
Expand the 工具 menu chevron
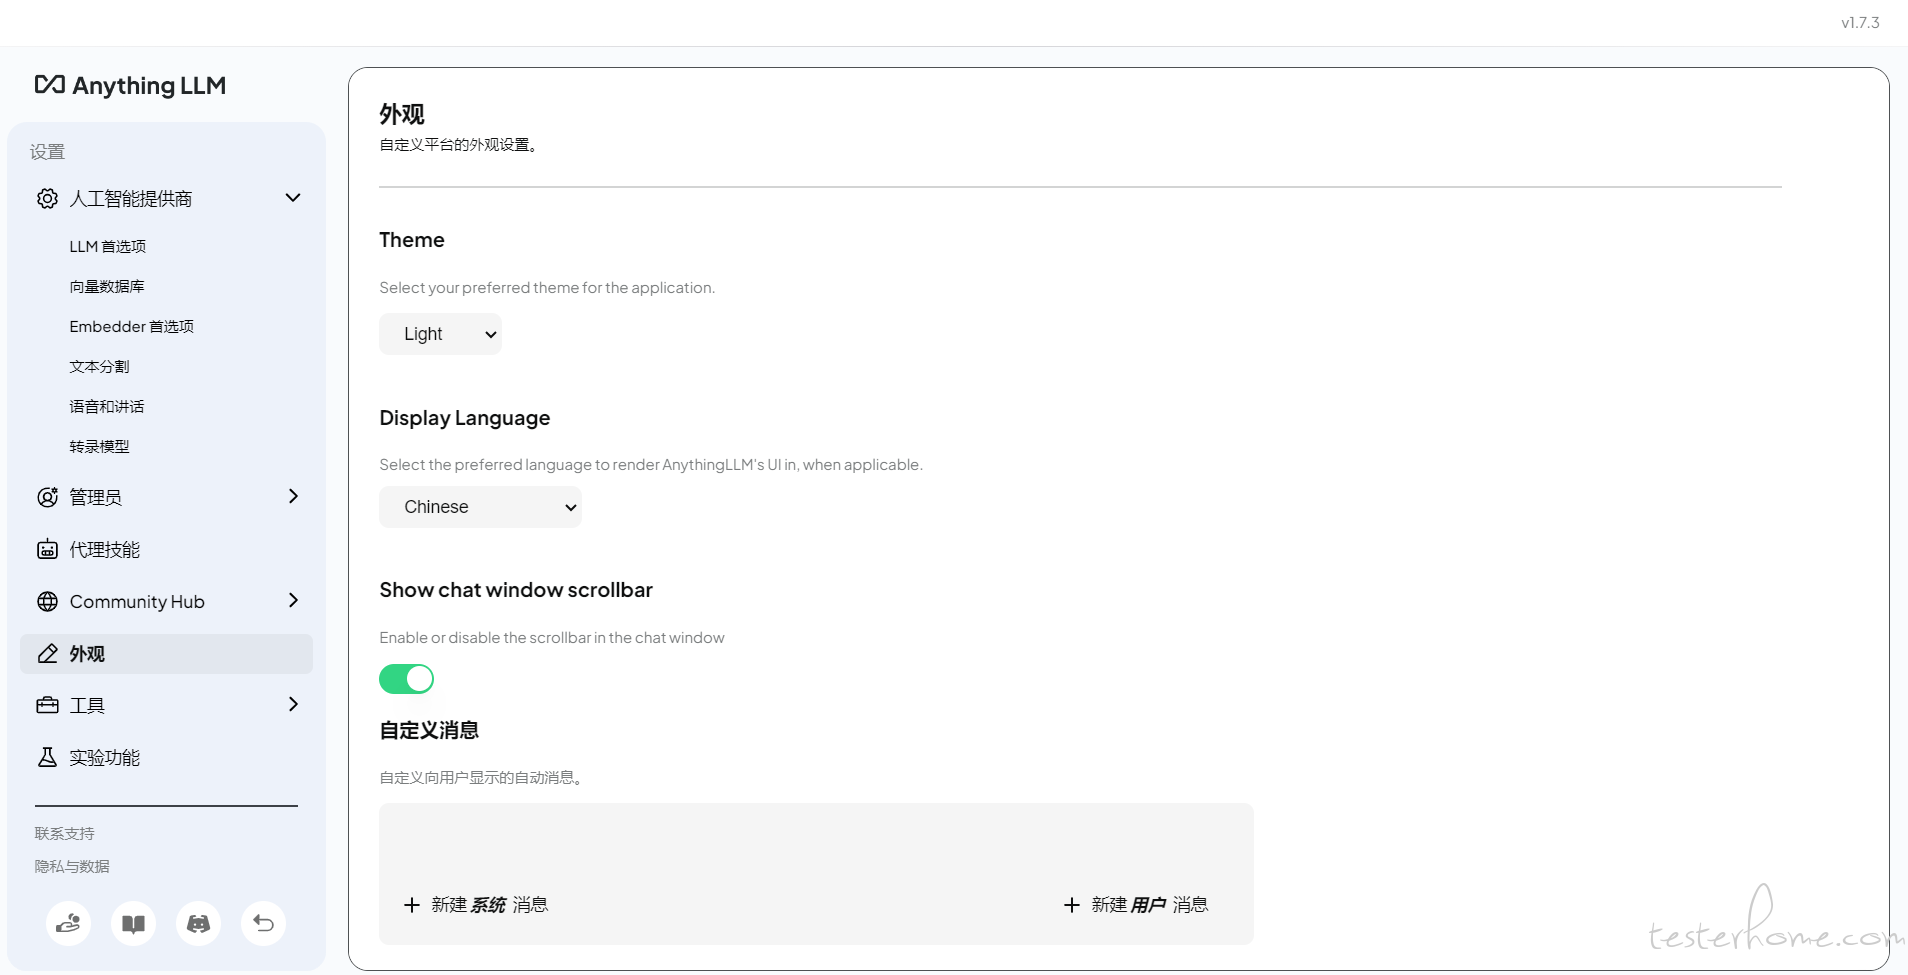tap(293, 704)
